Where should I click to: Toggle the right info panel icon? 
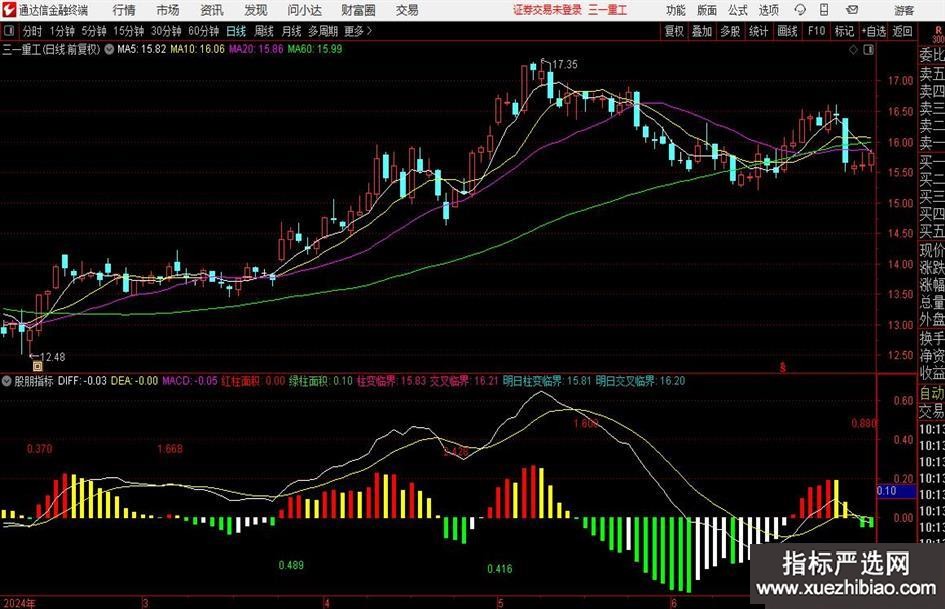(868, 50)
